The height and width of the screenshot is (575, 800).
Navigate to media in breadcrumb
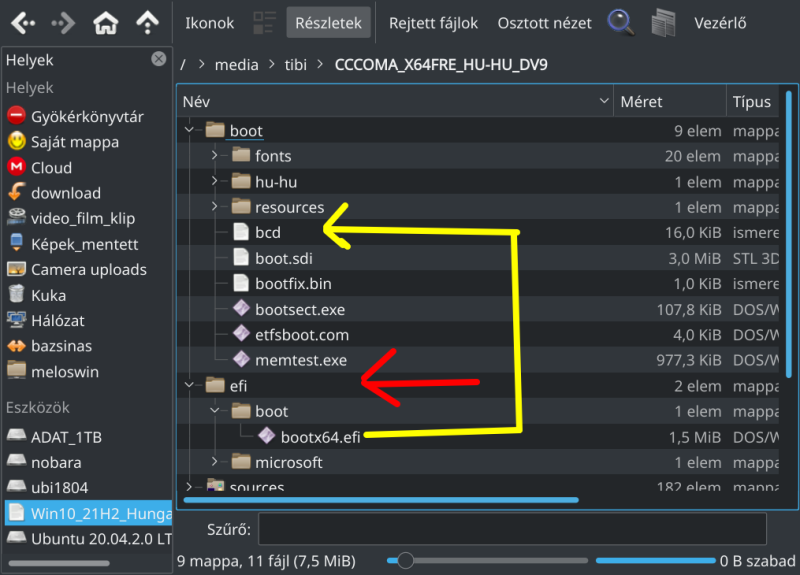click(236, 65)
